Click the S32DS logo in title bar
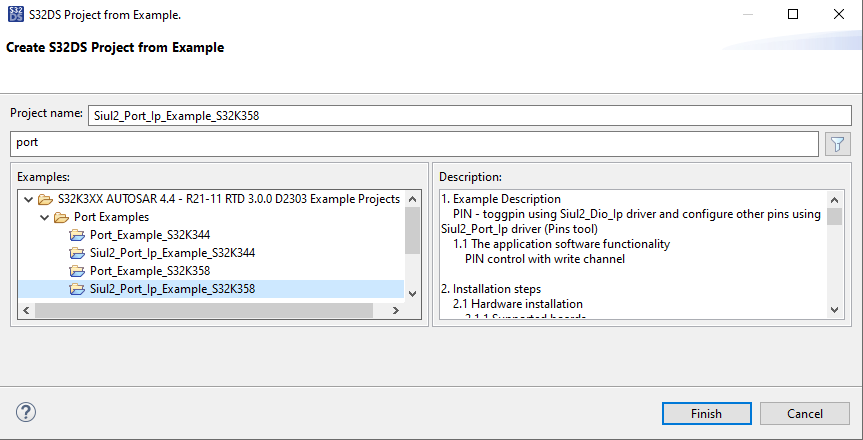Image resolution: width=863 pixels, height=440 pixels. tap(15, 16)
